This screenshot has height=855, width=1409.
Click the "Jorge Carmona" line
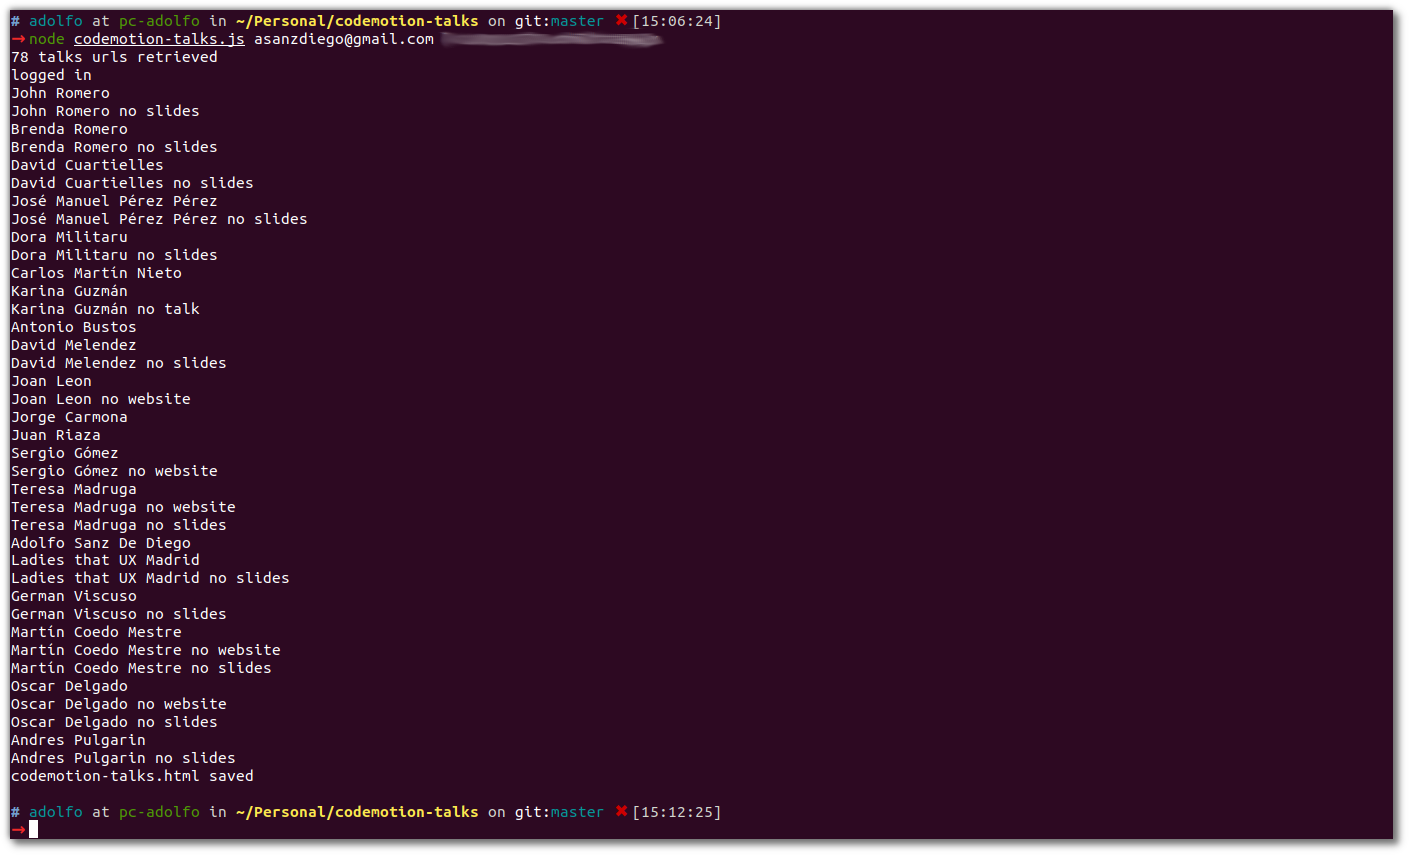[x=69, y=417]
